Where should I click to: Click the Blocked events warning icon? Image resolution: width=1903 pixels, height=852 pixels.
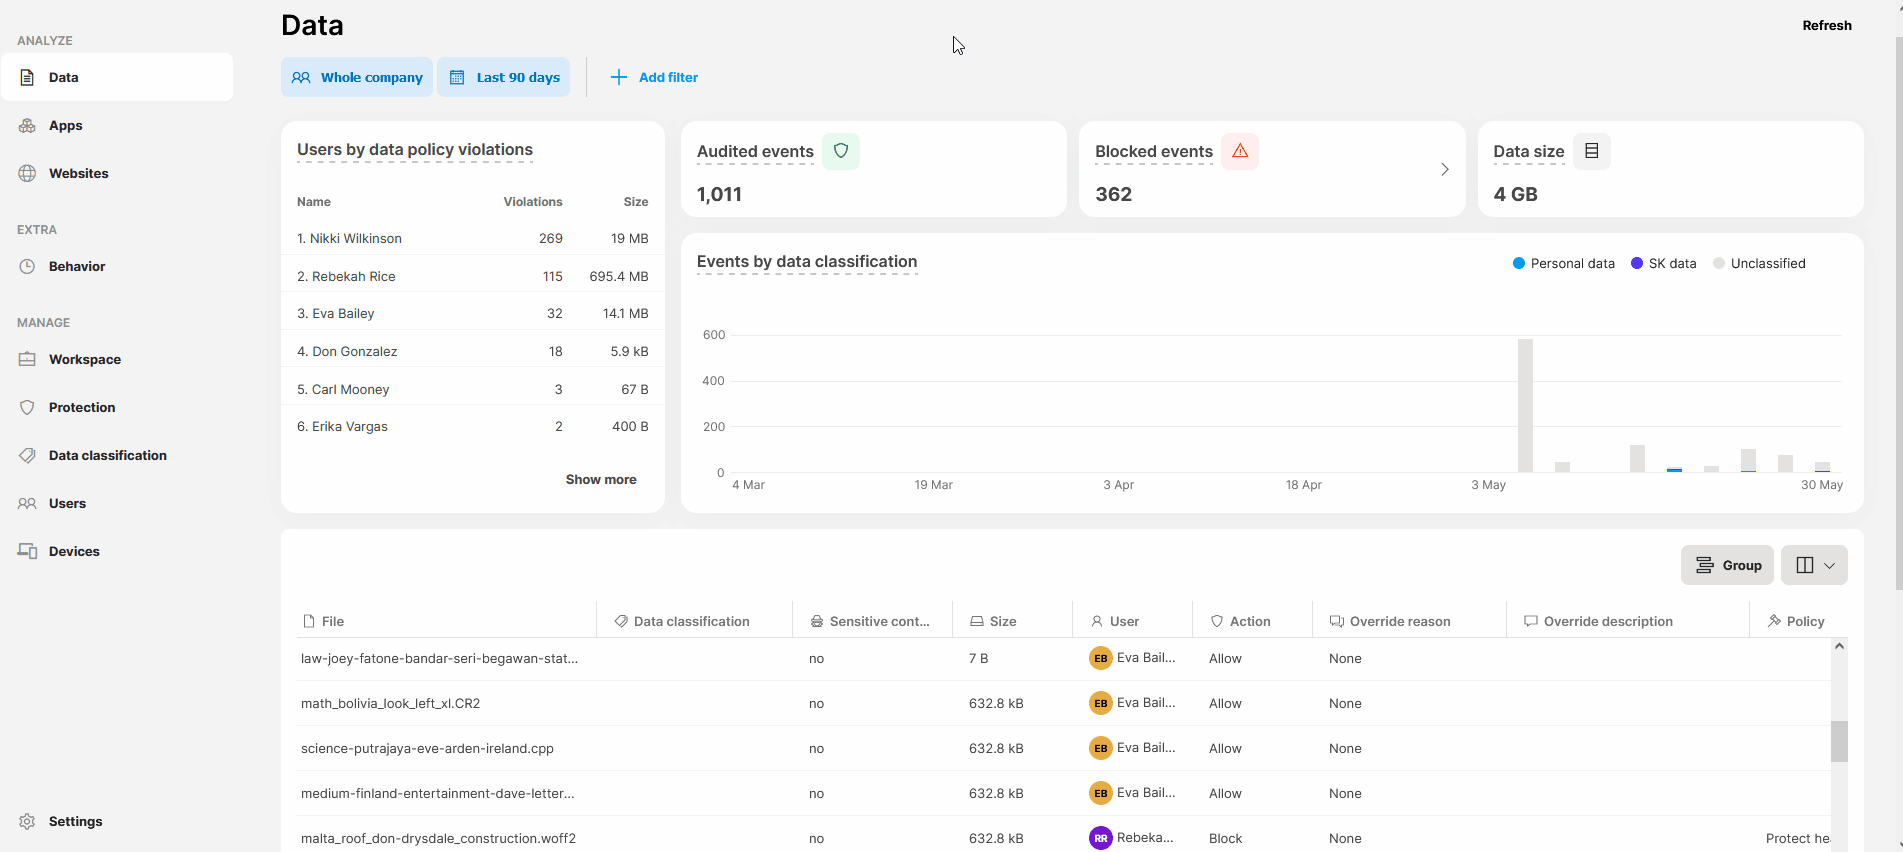[1239, 151]
